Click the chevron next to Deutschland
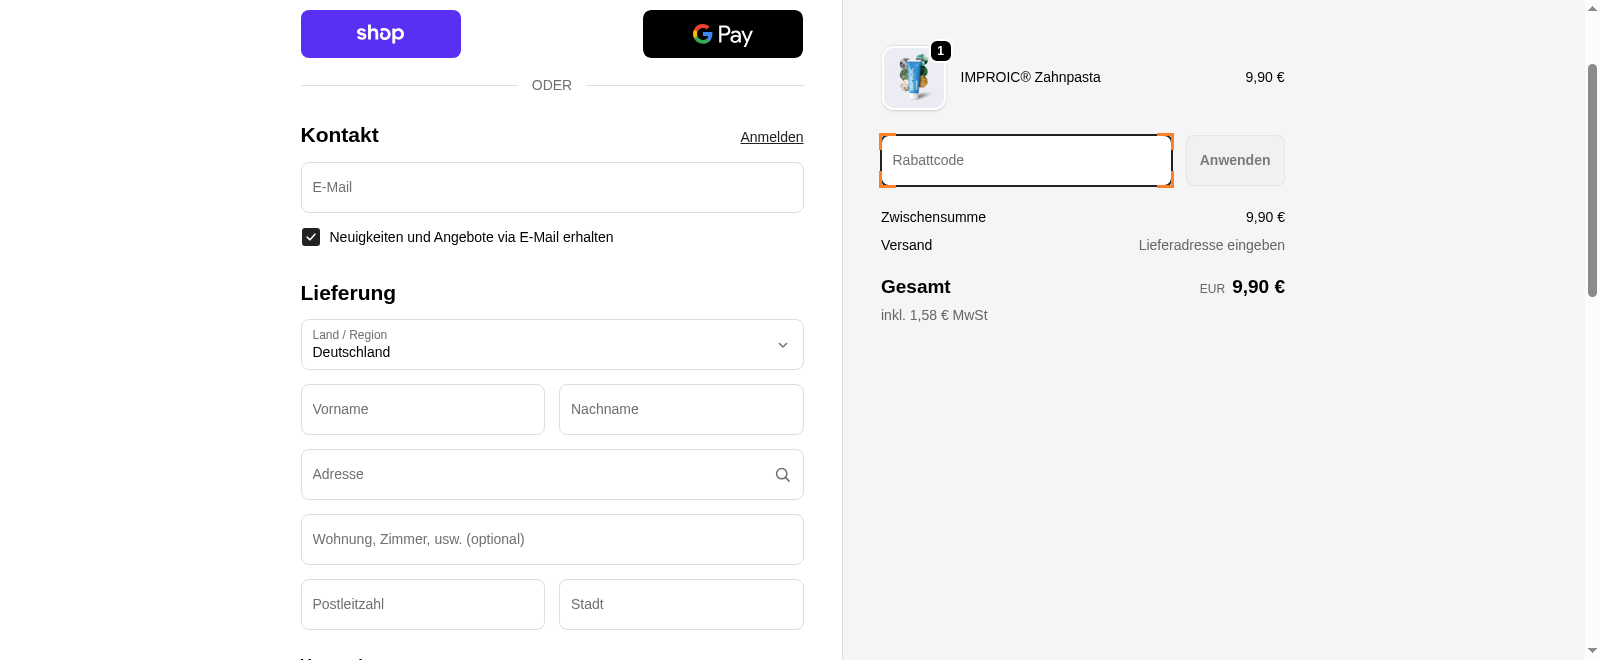Screen dimensions: 1600x660 pos(783,344)
